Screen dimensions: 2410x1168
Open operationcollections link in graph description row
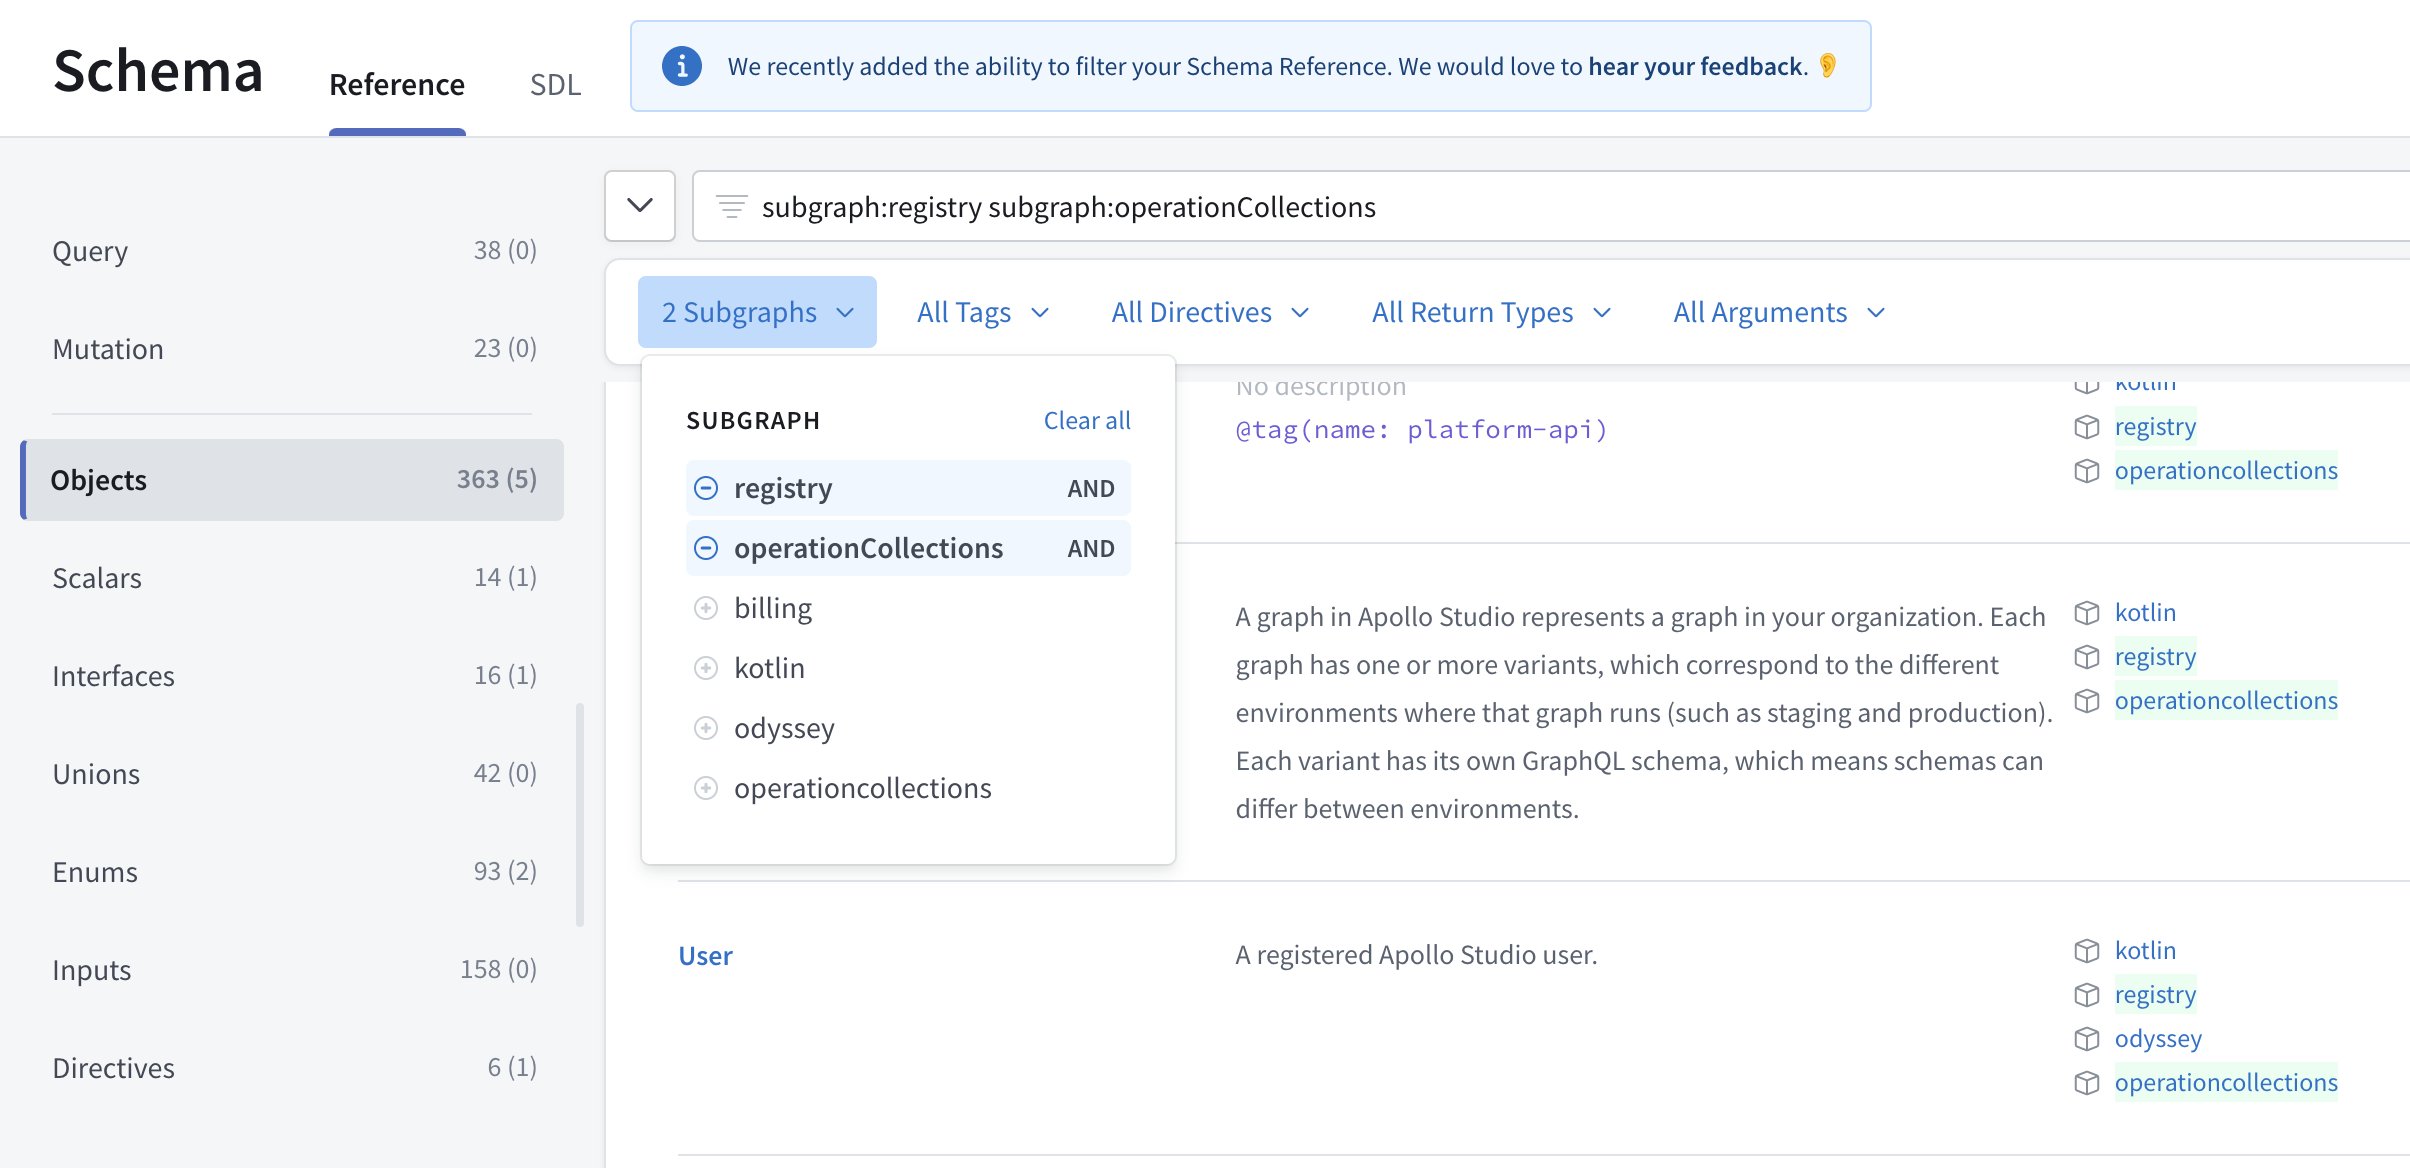coord(2226,701)
